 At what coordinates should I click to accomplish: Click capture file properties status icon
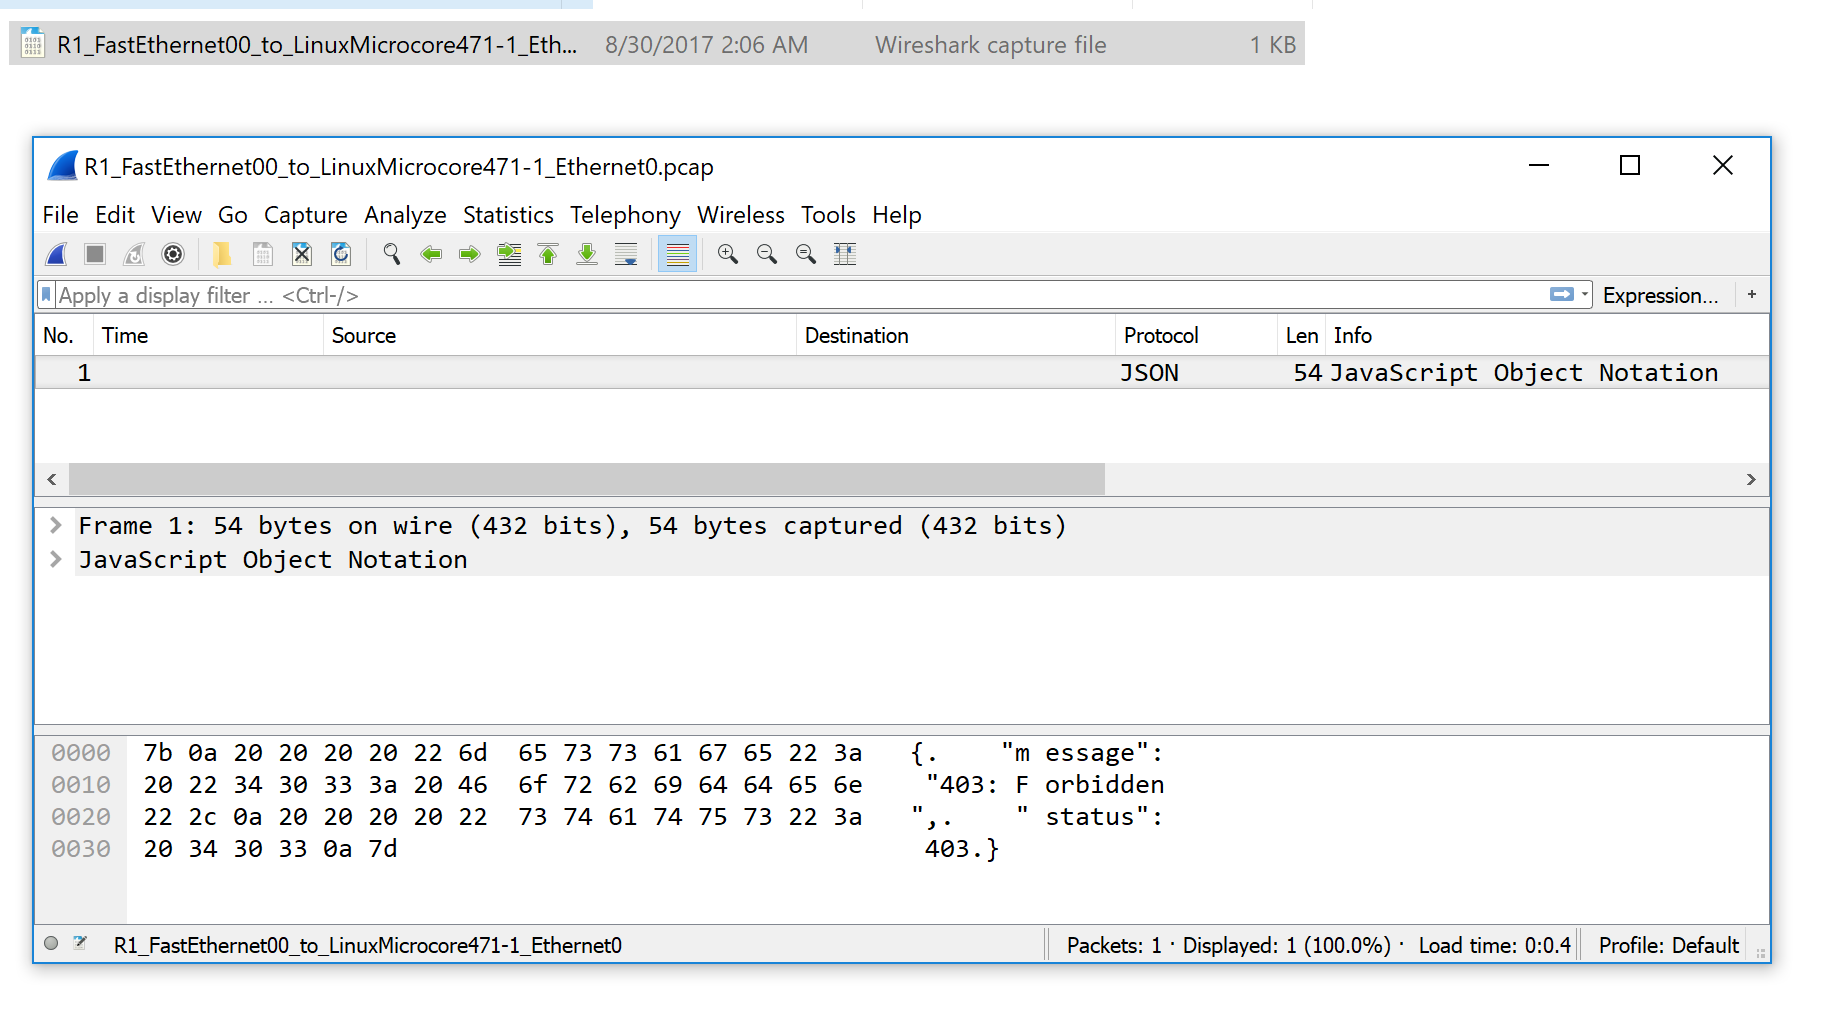point(80,943)
